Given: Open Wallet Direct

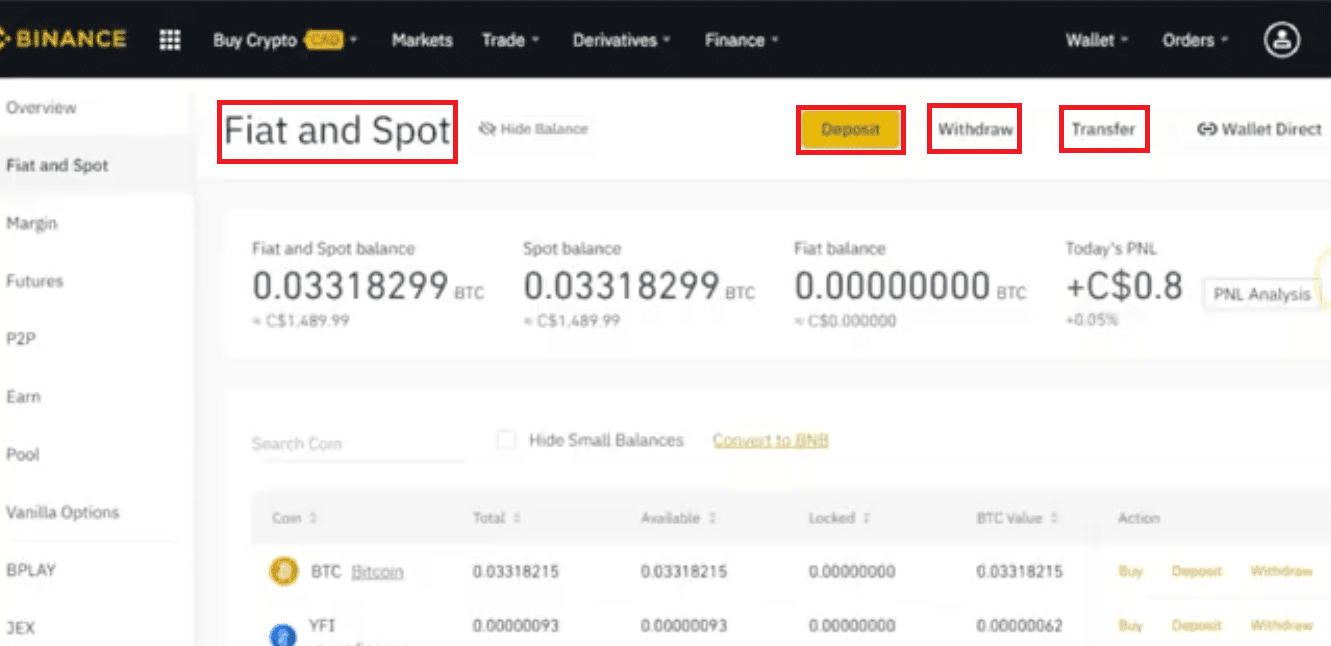Looking at the screenshot, I should [1259, 129].
